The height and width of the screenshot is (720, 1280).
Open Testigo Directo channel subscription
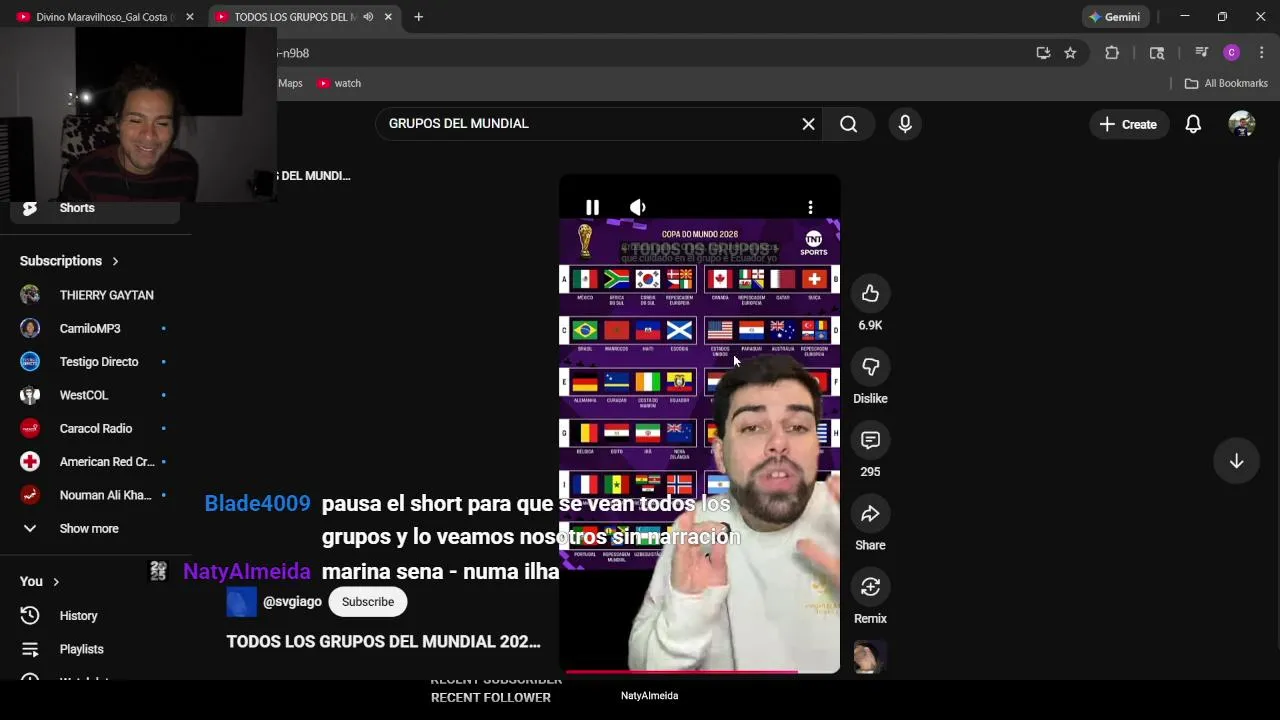pyautogui.click(x=95, y=362)
